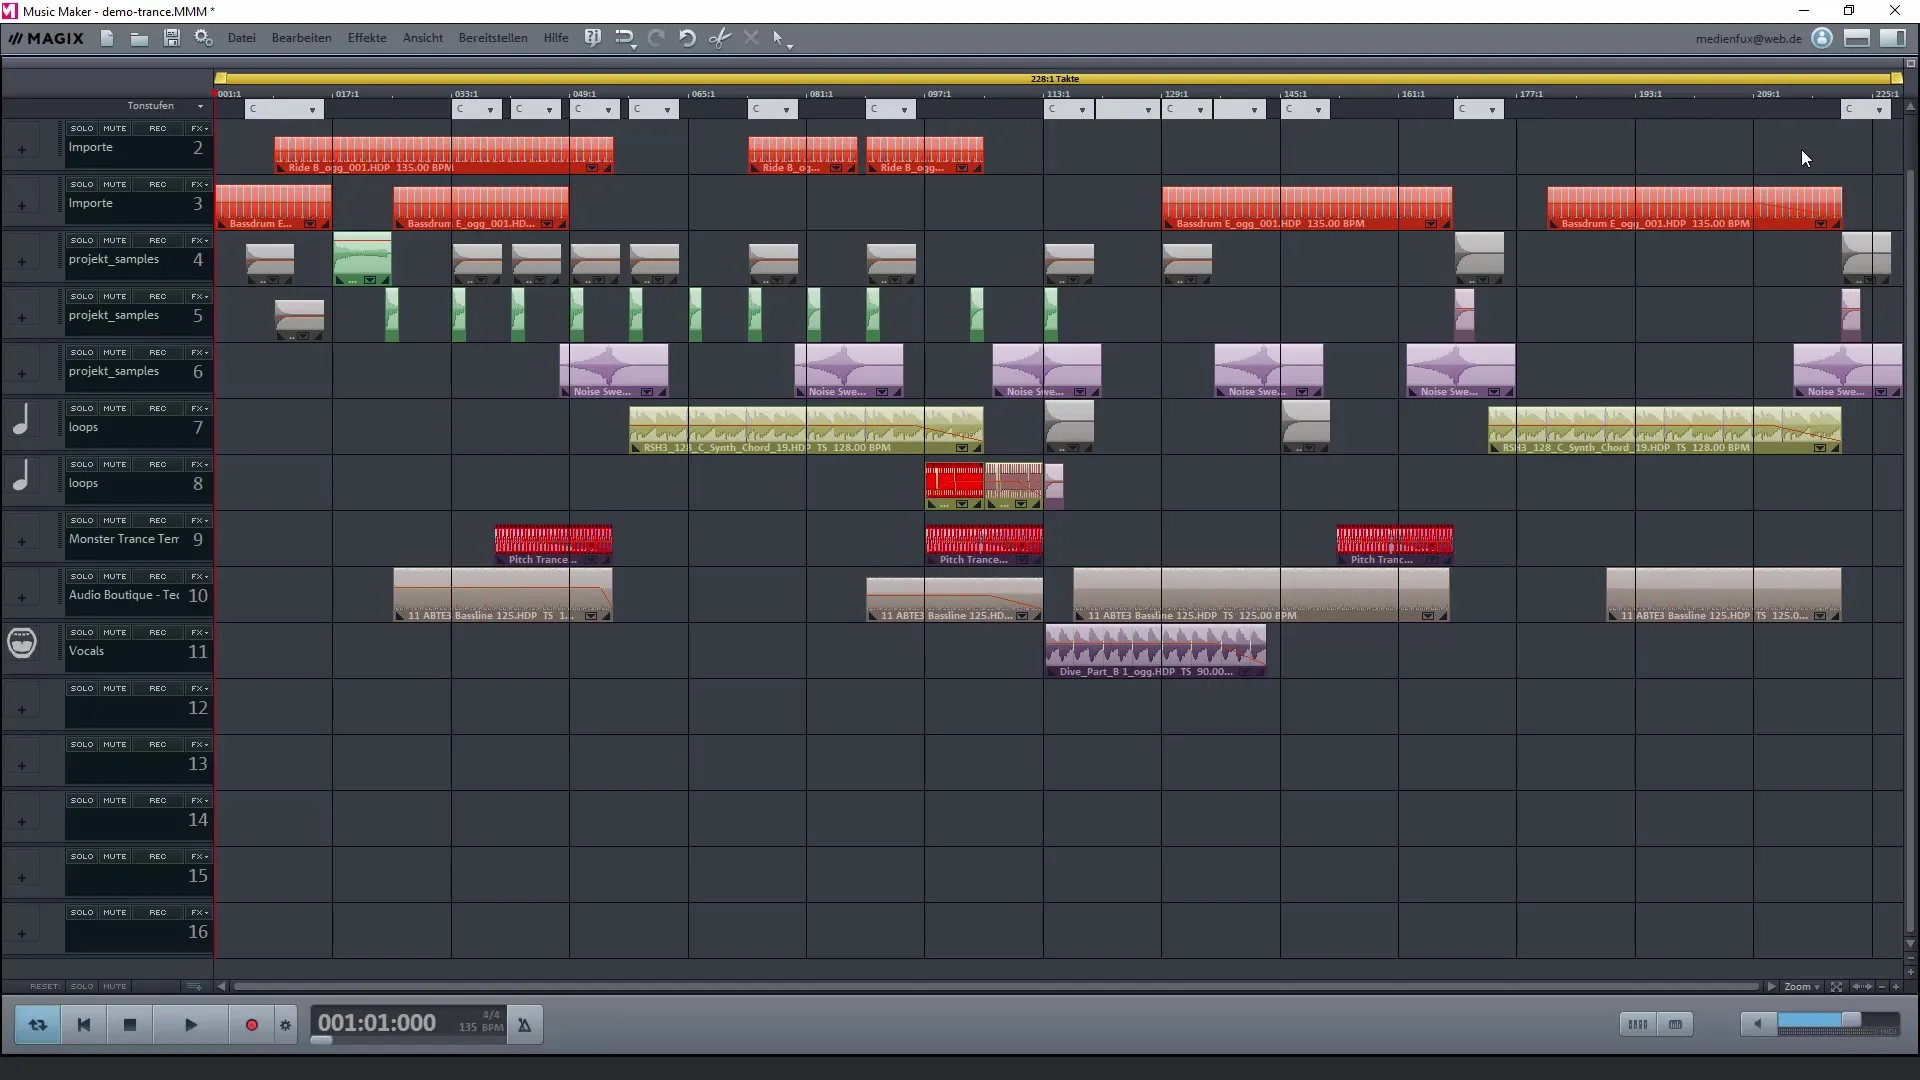
Task: Arm REC on loops track 7
Action: pyautogui.click(x=157, y=408)
